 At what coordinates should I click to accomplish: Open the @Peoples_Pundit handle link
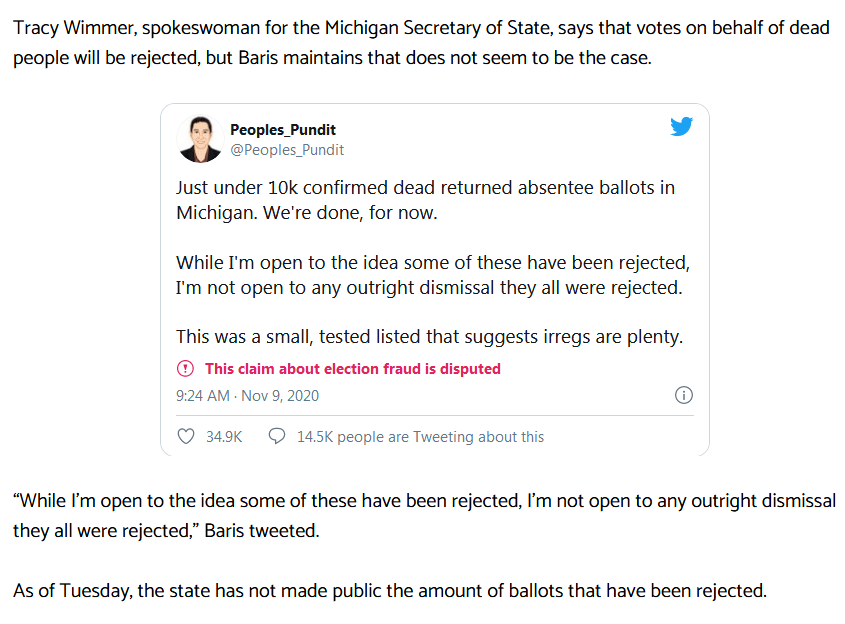pyautogui.click(x=287, y=150)
